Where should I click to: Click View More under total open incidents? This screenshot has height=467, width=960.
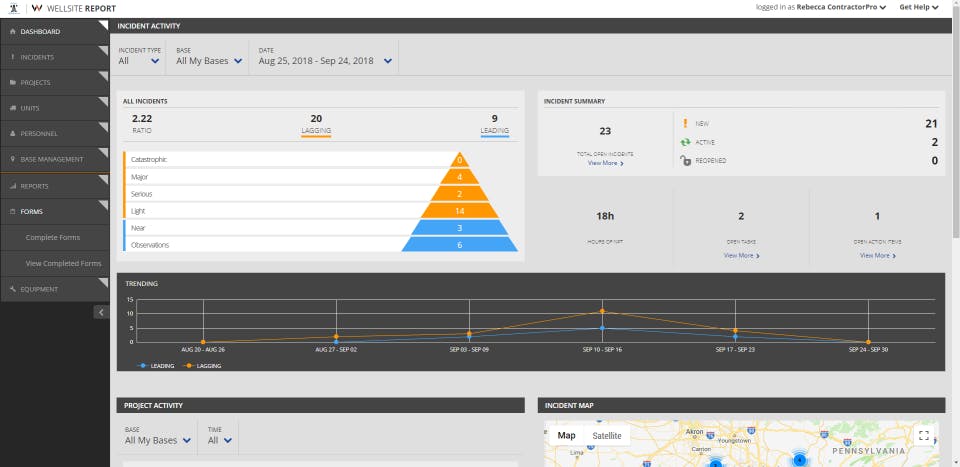606,163
